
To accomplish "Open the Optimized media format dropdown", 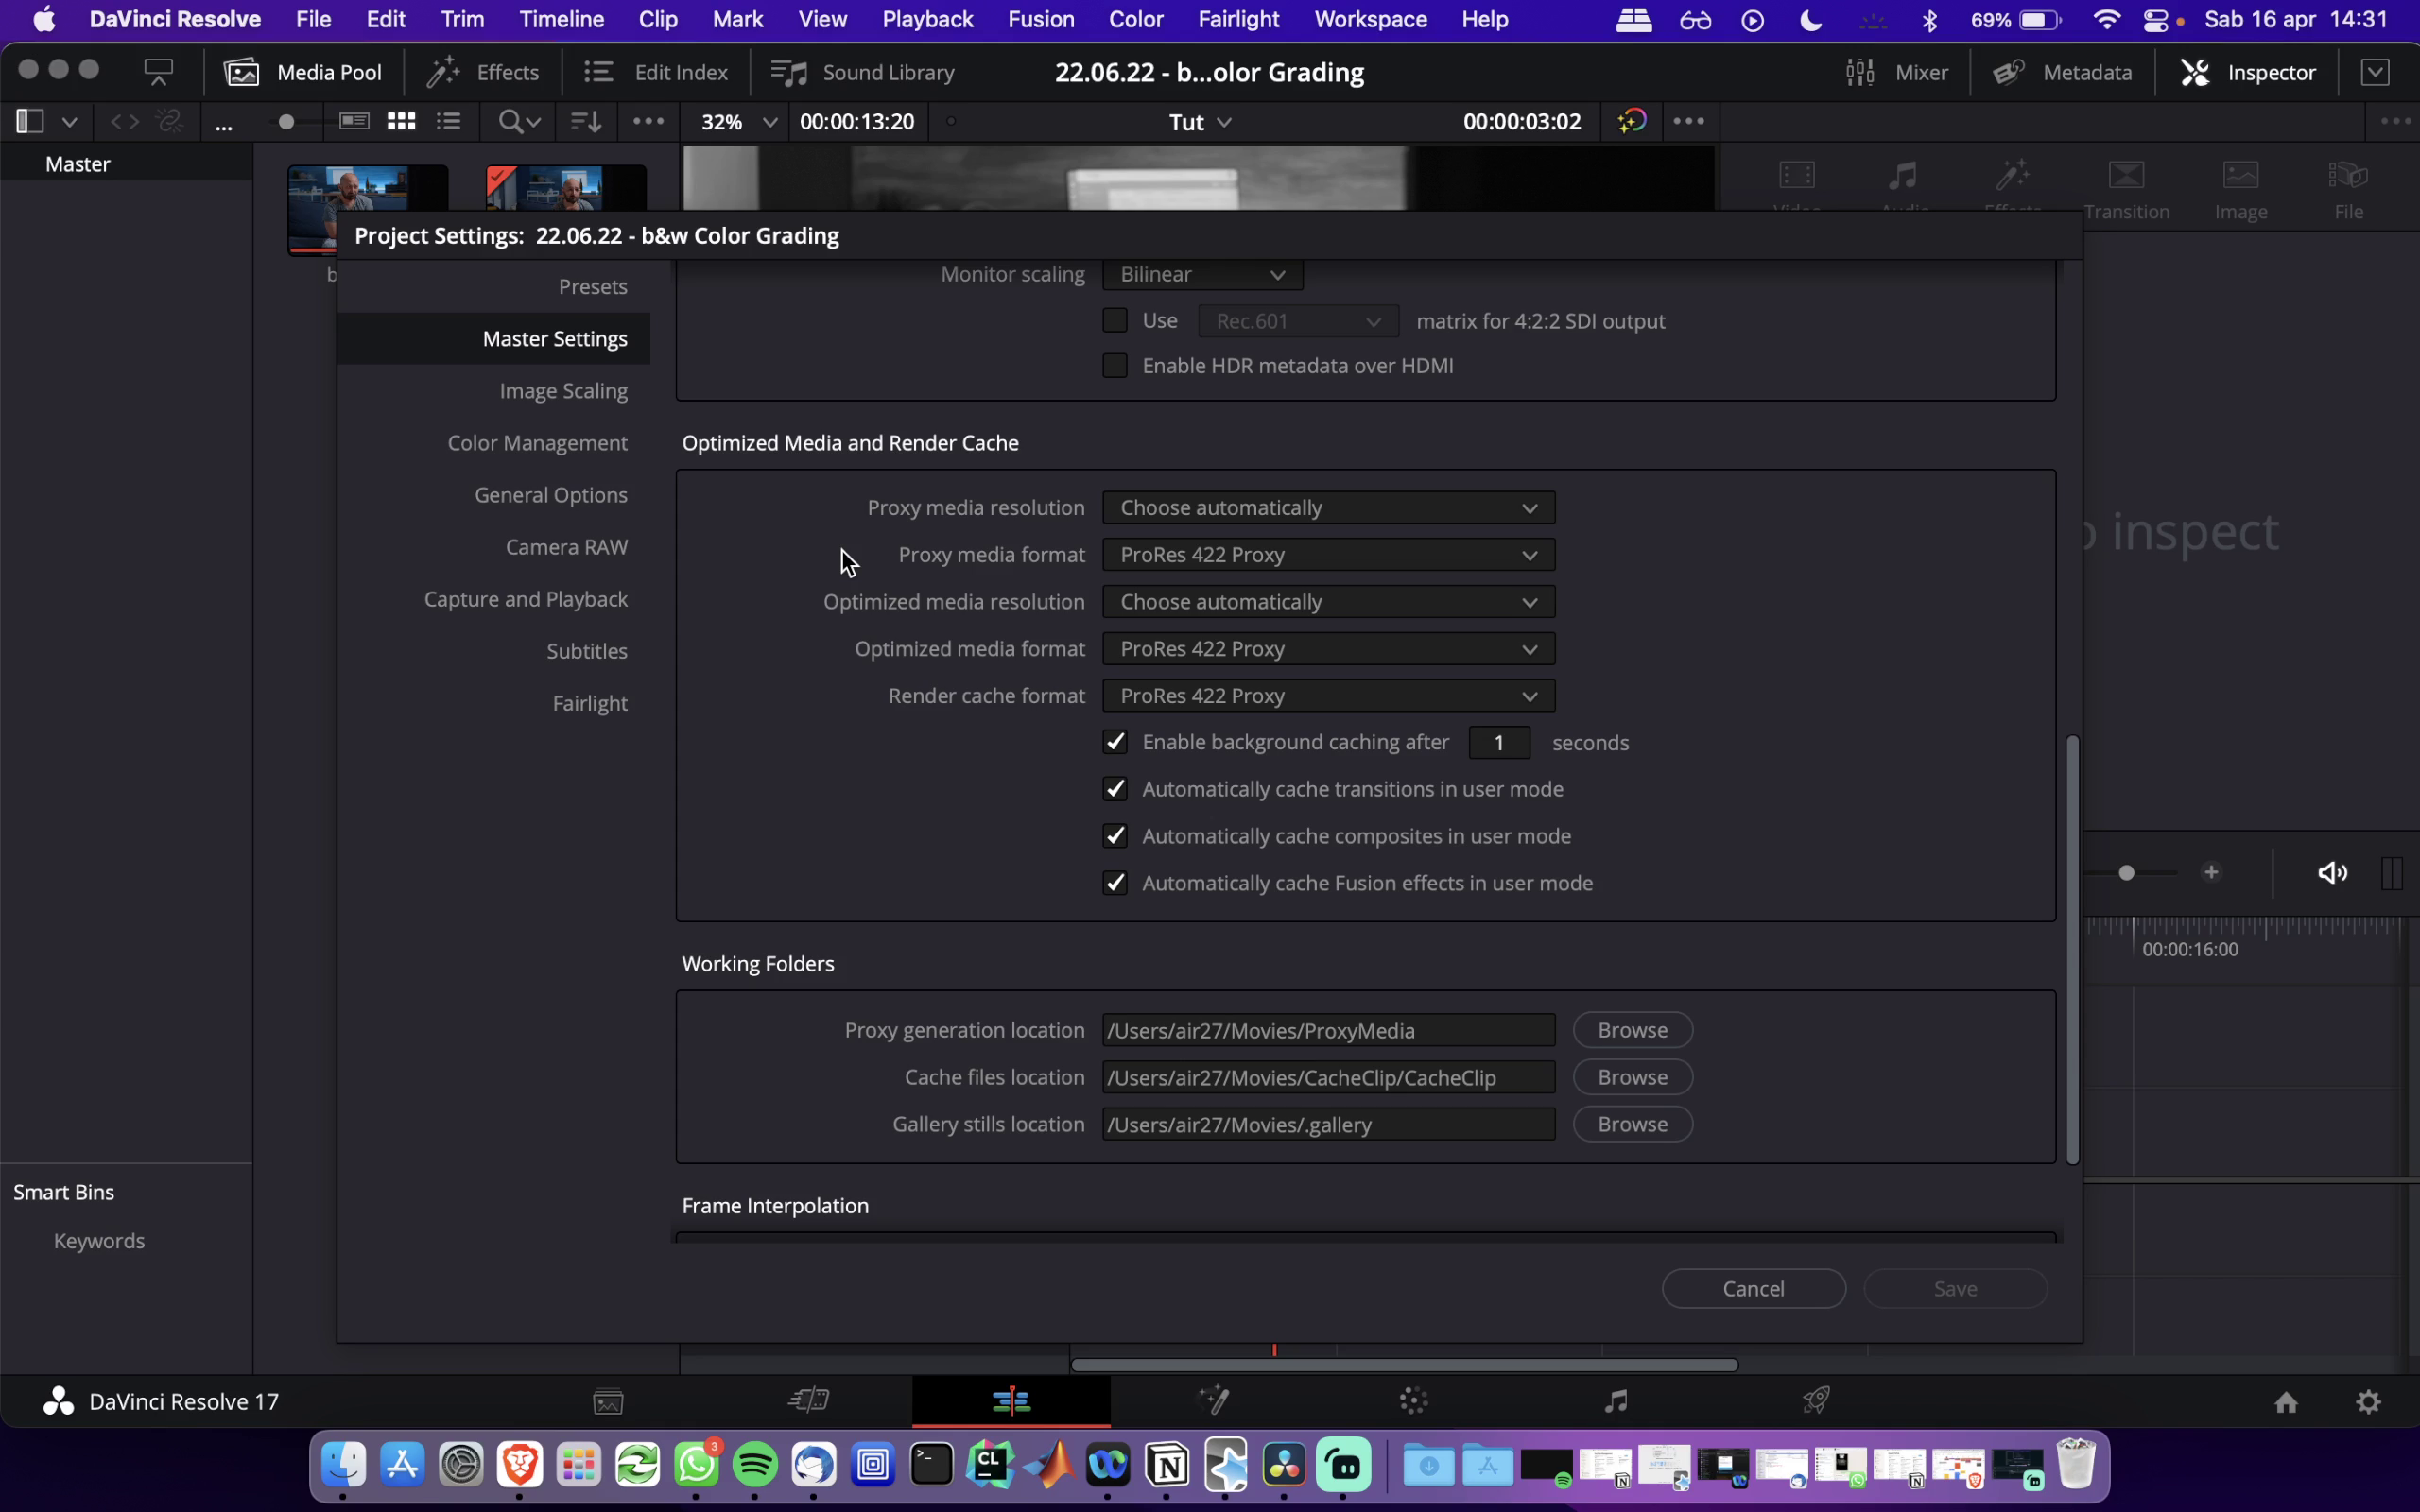I will pyautogui.click(x=1328, y=648).
